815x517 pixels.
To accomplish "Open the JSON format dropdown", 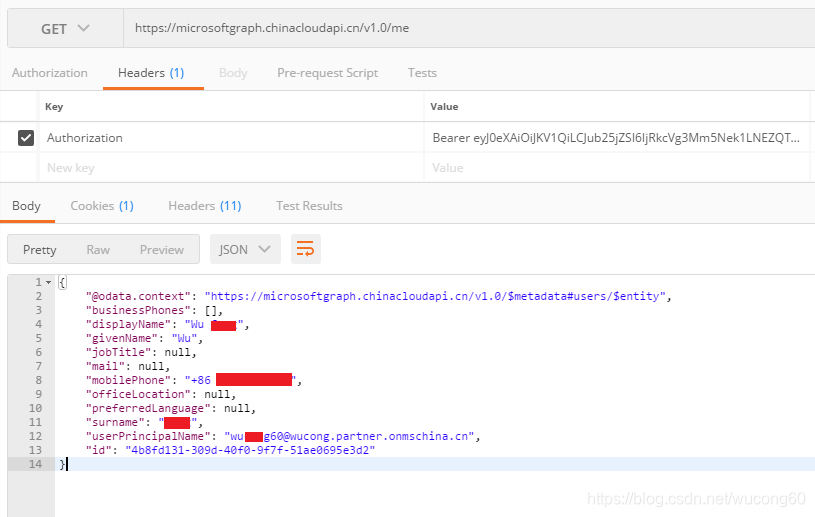I will point(245,249).
